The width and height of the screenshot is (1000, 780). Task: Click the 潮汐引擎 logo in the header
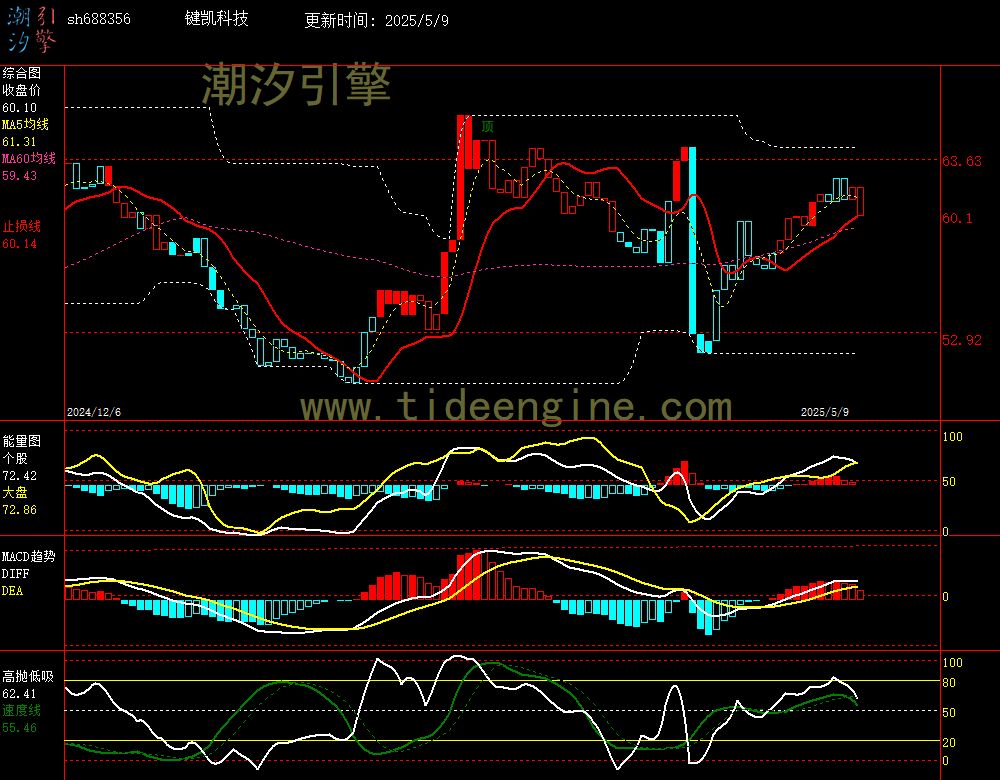[x=31, y=30]
